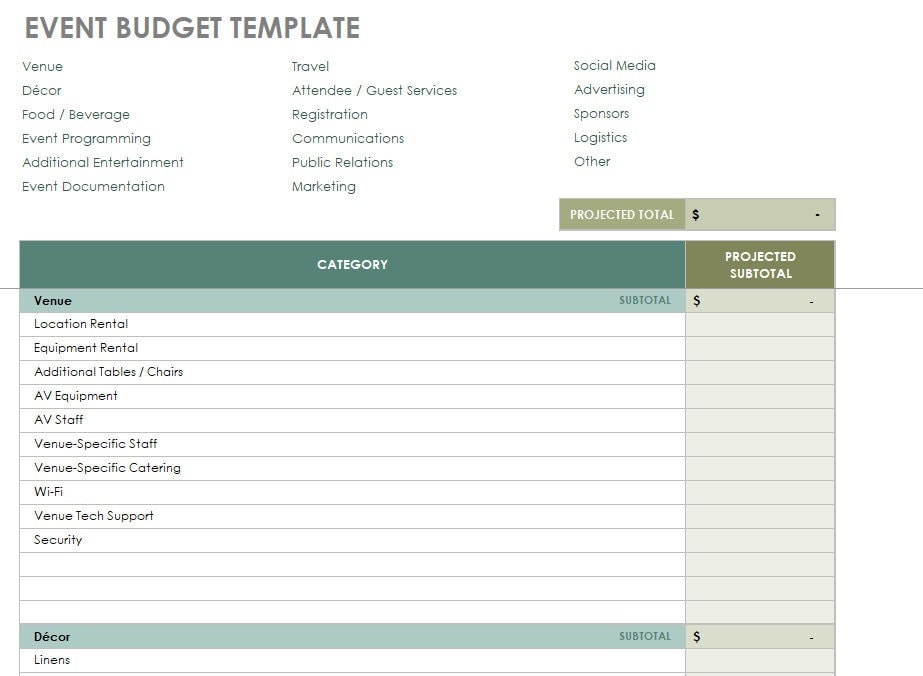Open the Public Relations link

click(x=342, y=162)
